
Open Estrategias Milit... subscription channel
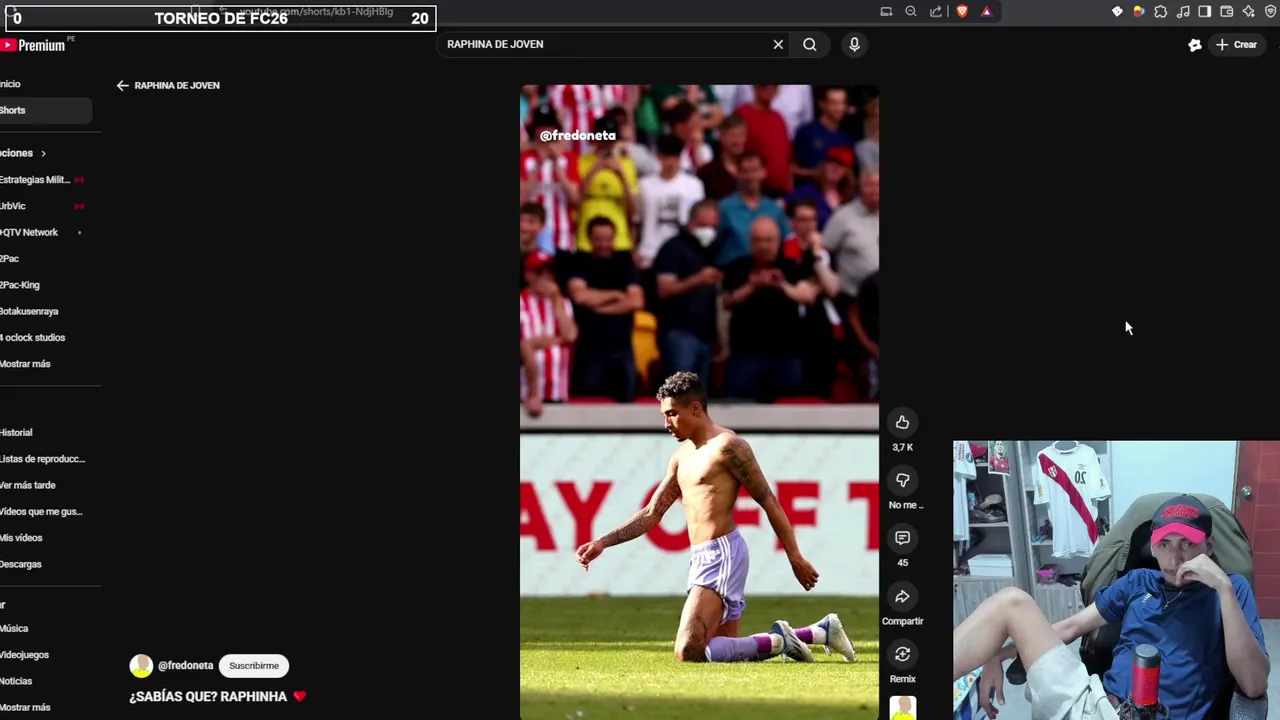[35, 180]
